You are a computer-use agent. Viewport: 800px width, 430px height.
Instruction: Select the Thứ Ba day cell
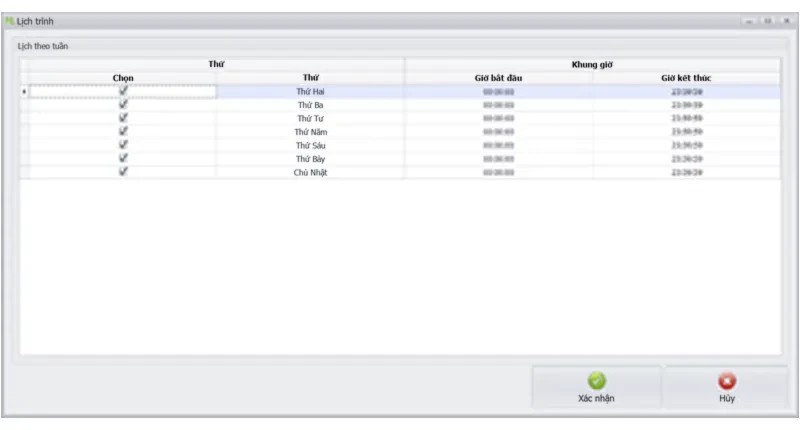click(x=310, y=105)
